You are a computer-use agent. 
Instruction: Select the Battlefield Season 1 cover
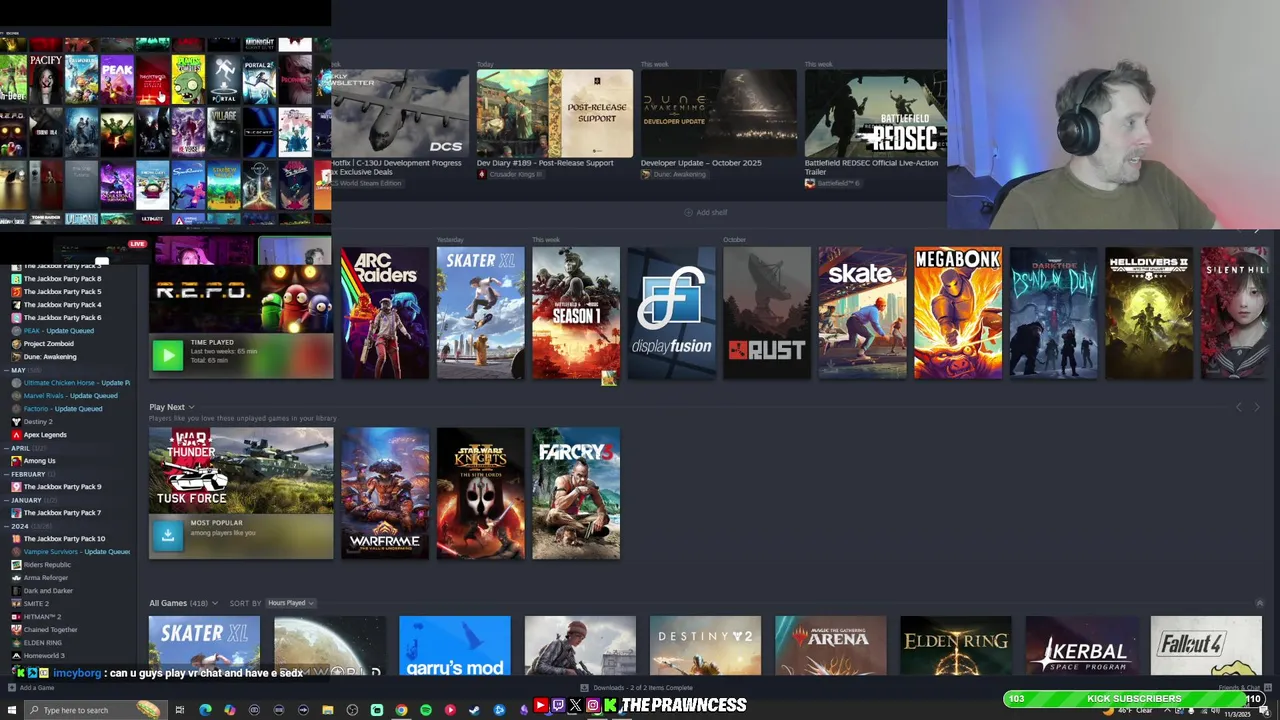(576, 313)
